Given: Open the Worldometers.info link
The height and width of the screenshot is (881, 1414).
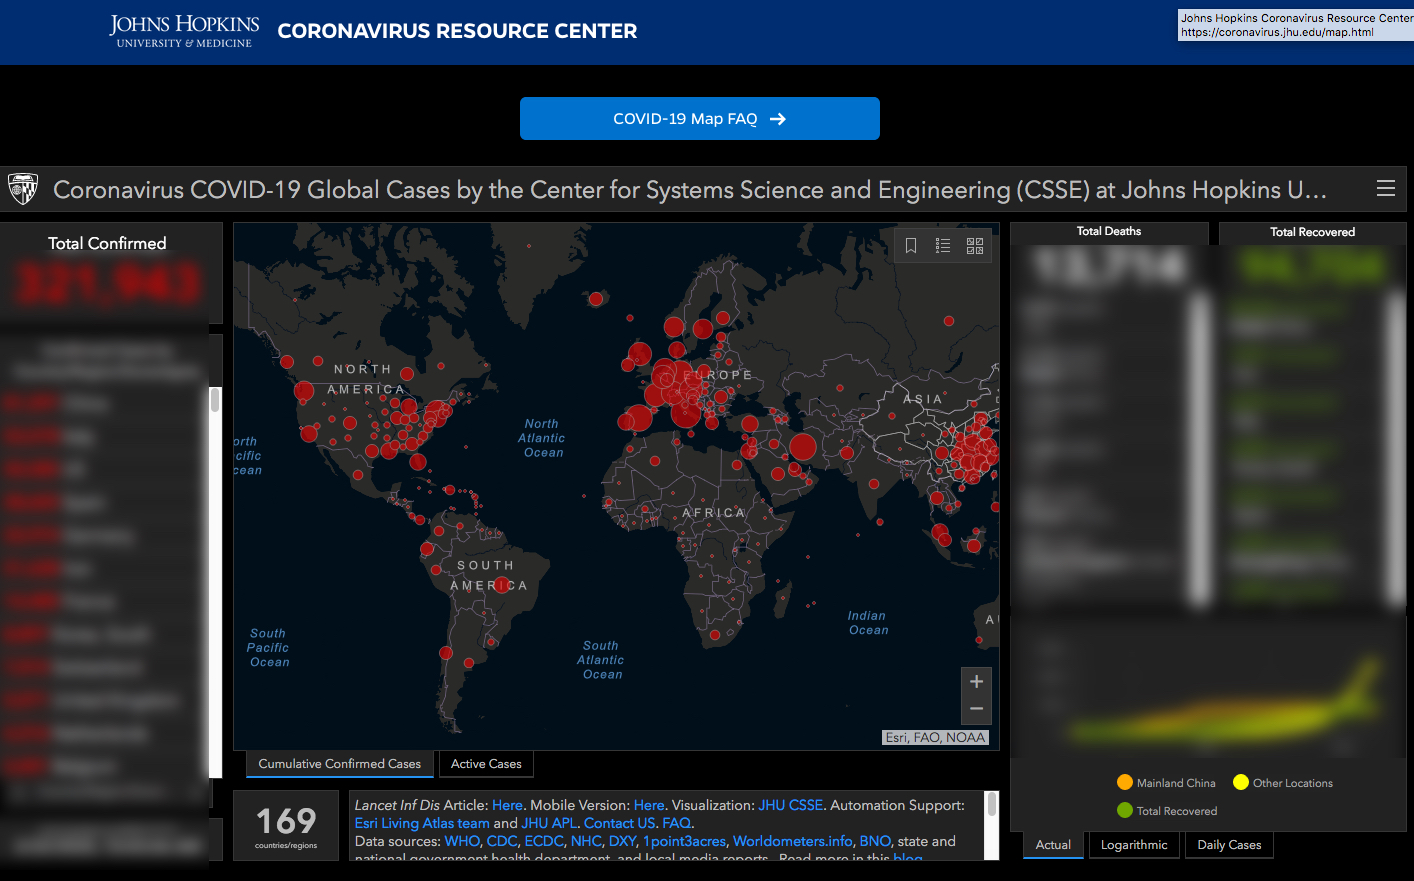Looking at the screenshot, I should 792,841.
